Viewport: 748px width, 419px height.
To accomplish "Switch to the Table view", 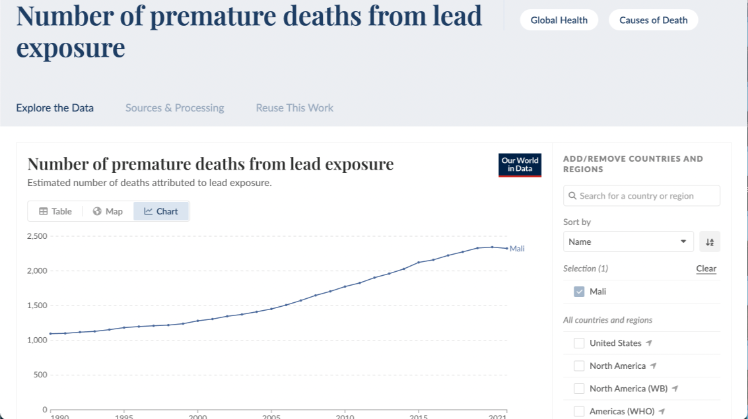I will tap(56, 211).
